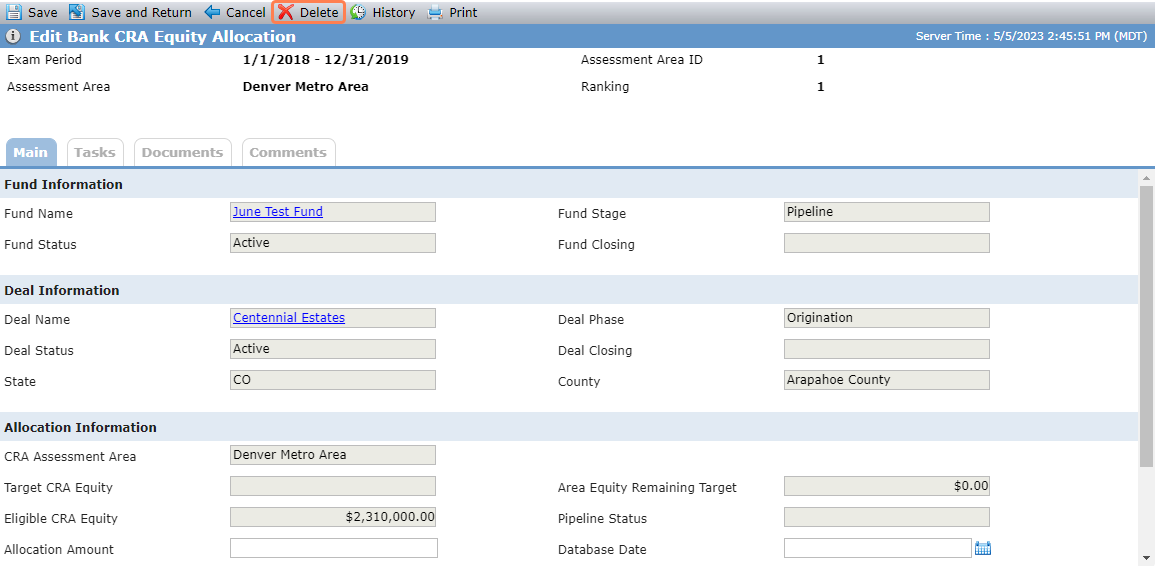Click the Ranking label

coord(605,87)
